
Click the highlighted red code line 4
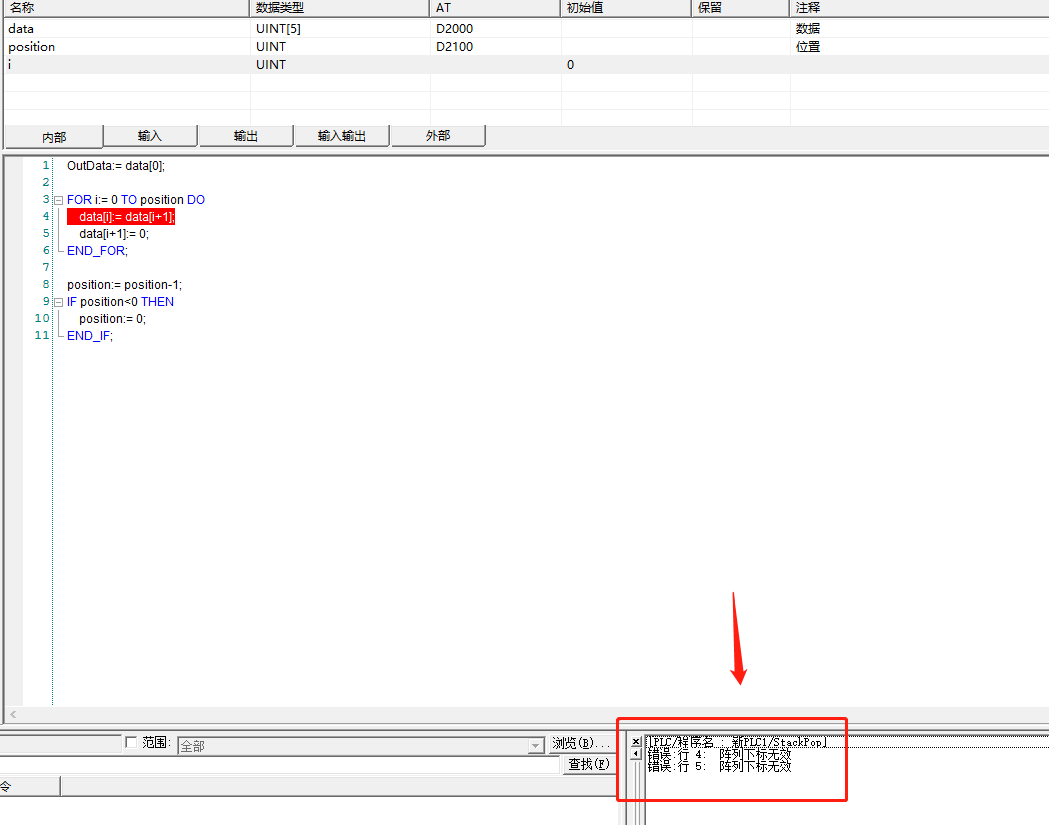click(121, 217)
